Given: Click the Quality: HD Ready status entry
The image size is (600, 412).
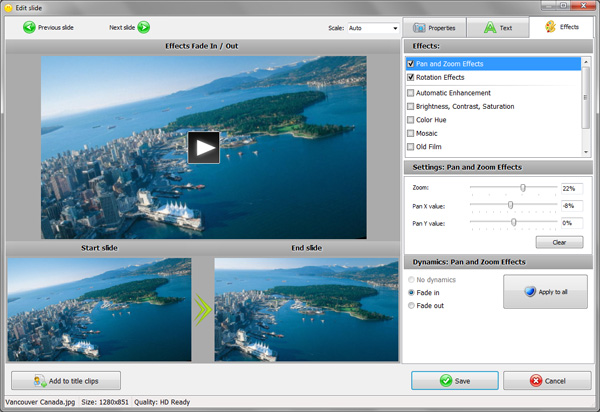Looking at the screenshot, I should click(x=162, y=402).
